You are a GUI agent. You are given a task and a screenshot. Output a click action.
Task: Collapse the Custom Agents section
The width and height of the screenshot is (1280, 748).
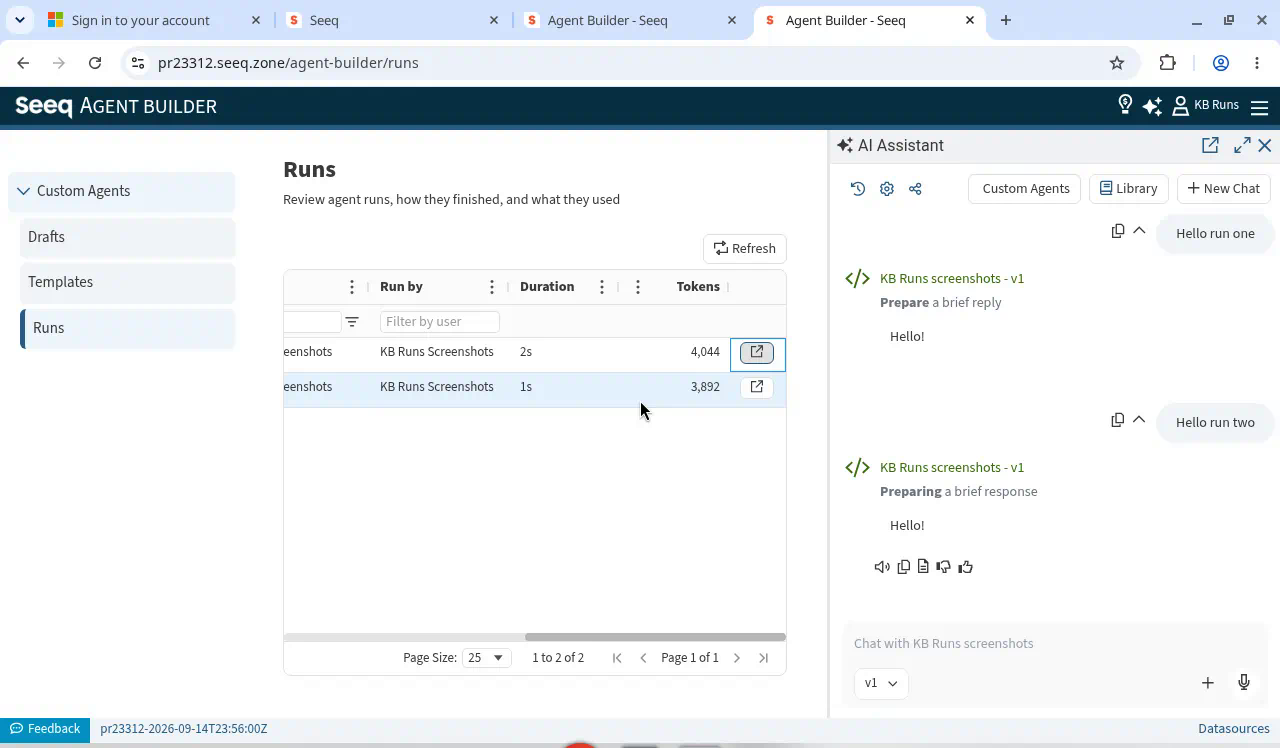[122, 191]
